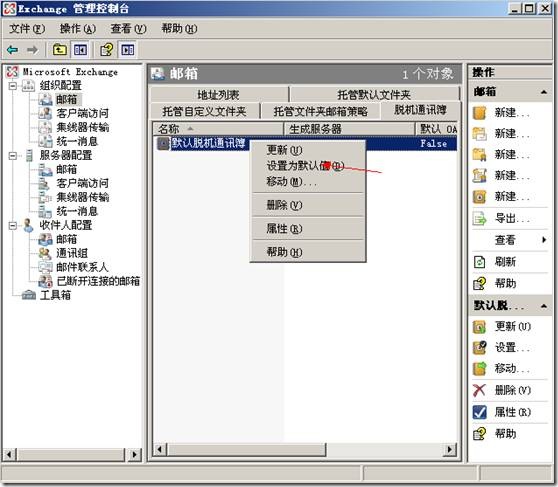558x487 pixels.
Task: Choose 设置为默认值 in context menu
Action: pos(308,166)
